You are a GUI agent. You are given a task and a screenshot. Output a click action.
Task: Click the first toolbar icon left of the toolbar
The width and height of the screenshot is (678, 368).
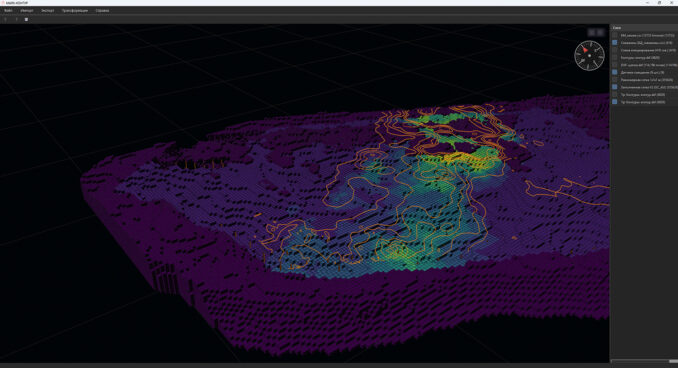6,19
